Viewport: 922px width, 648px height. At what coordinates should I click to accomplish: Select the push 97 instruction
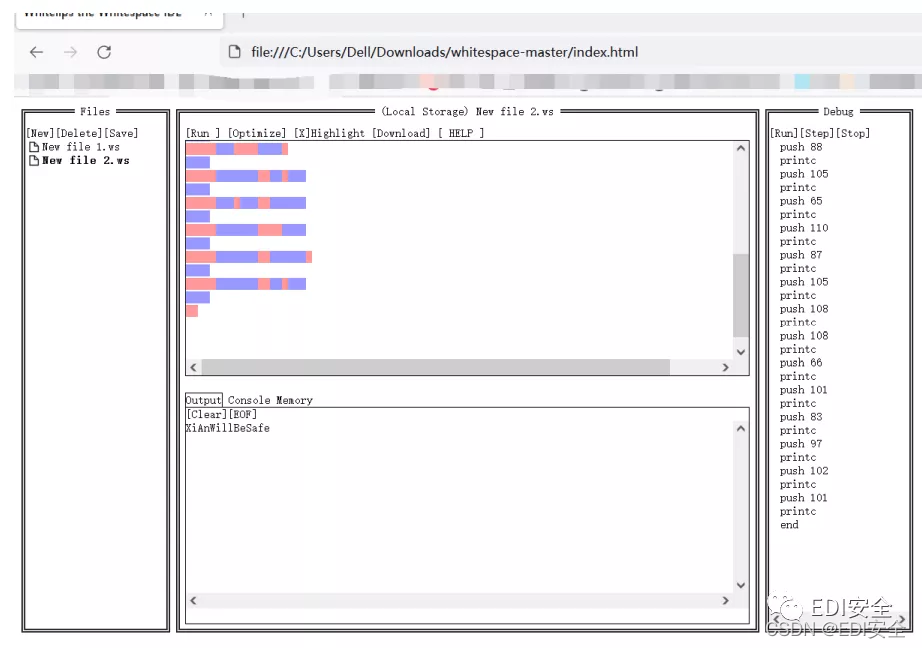point(801,444)
